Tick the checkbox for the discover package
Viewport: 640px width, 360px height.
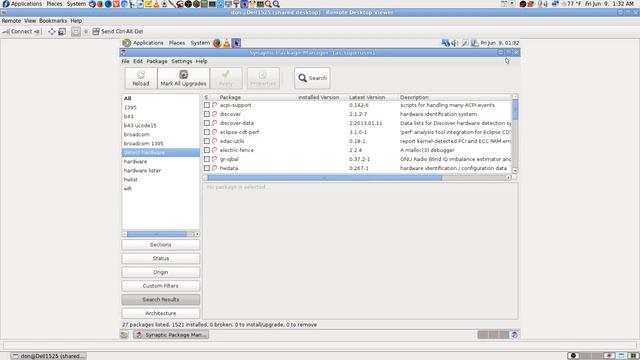coord(207,114)
